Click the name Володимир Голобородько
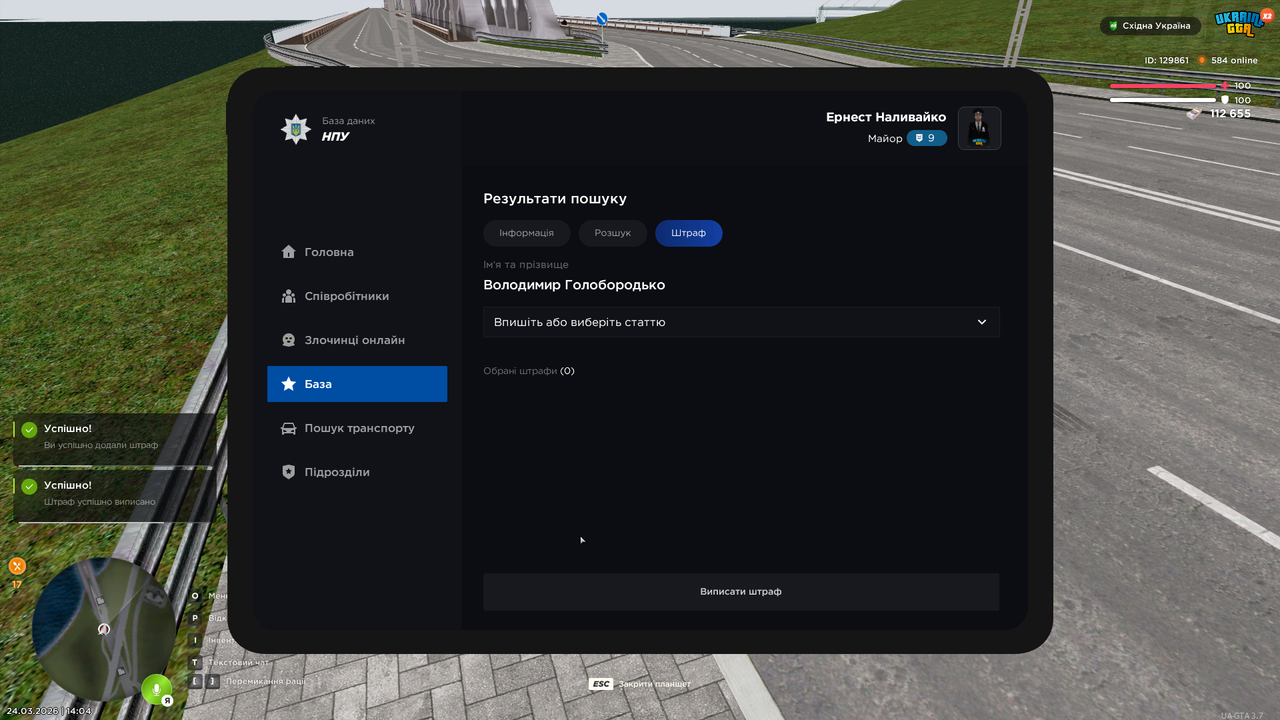The height and width of the screenshot is (720, 1280). (574, 285)
